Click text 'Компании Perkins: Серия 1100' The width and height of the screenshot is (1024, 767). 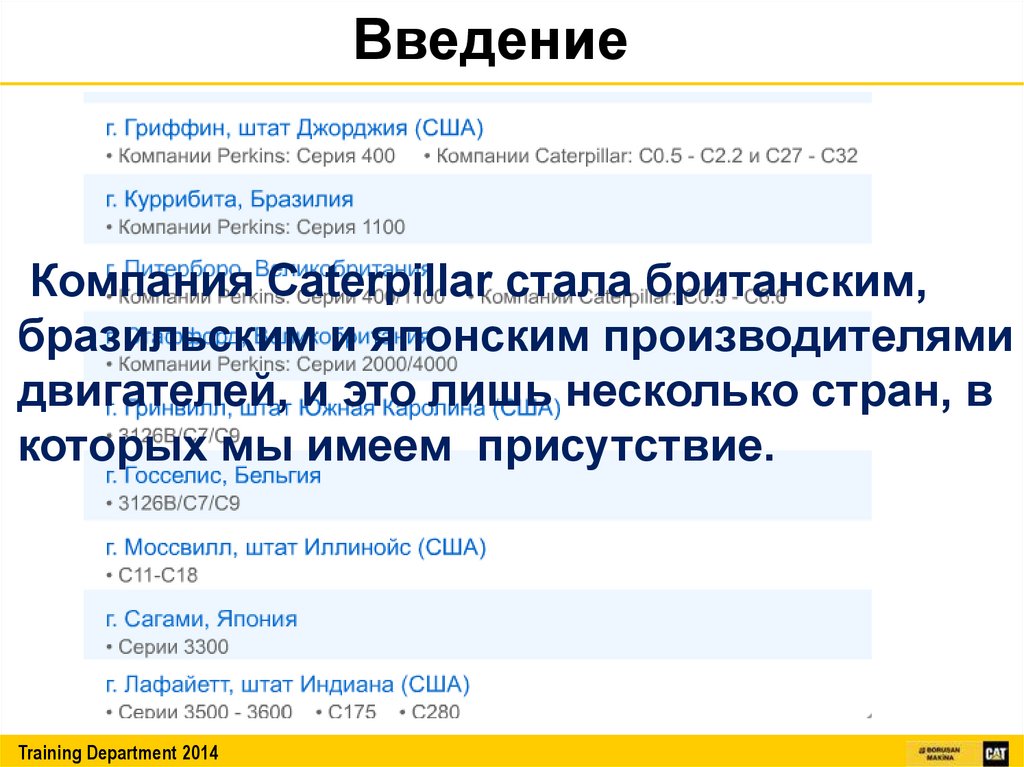click(x=261, y=227)
